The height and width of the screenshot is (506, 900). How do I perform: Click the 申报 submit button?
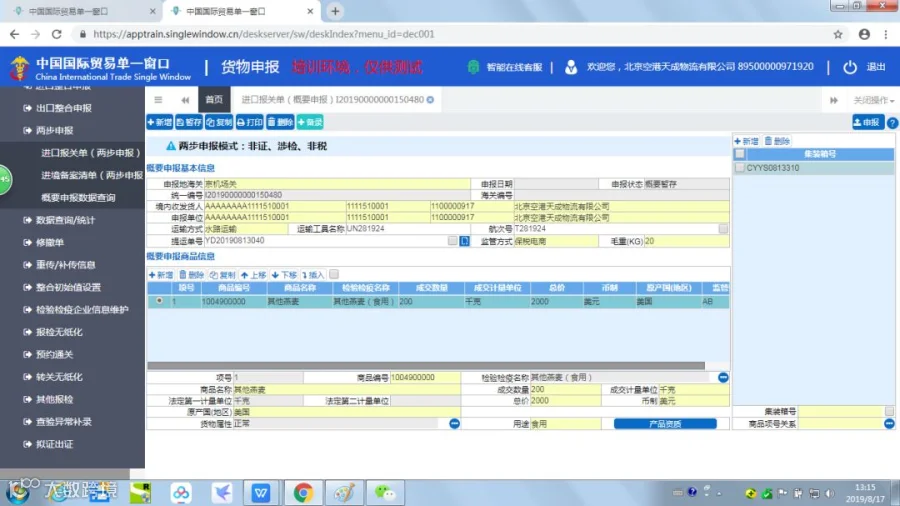867,122
